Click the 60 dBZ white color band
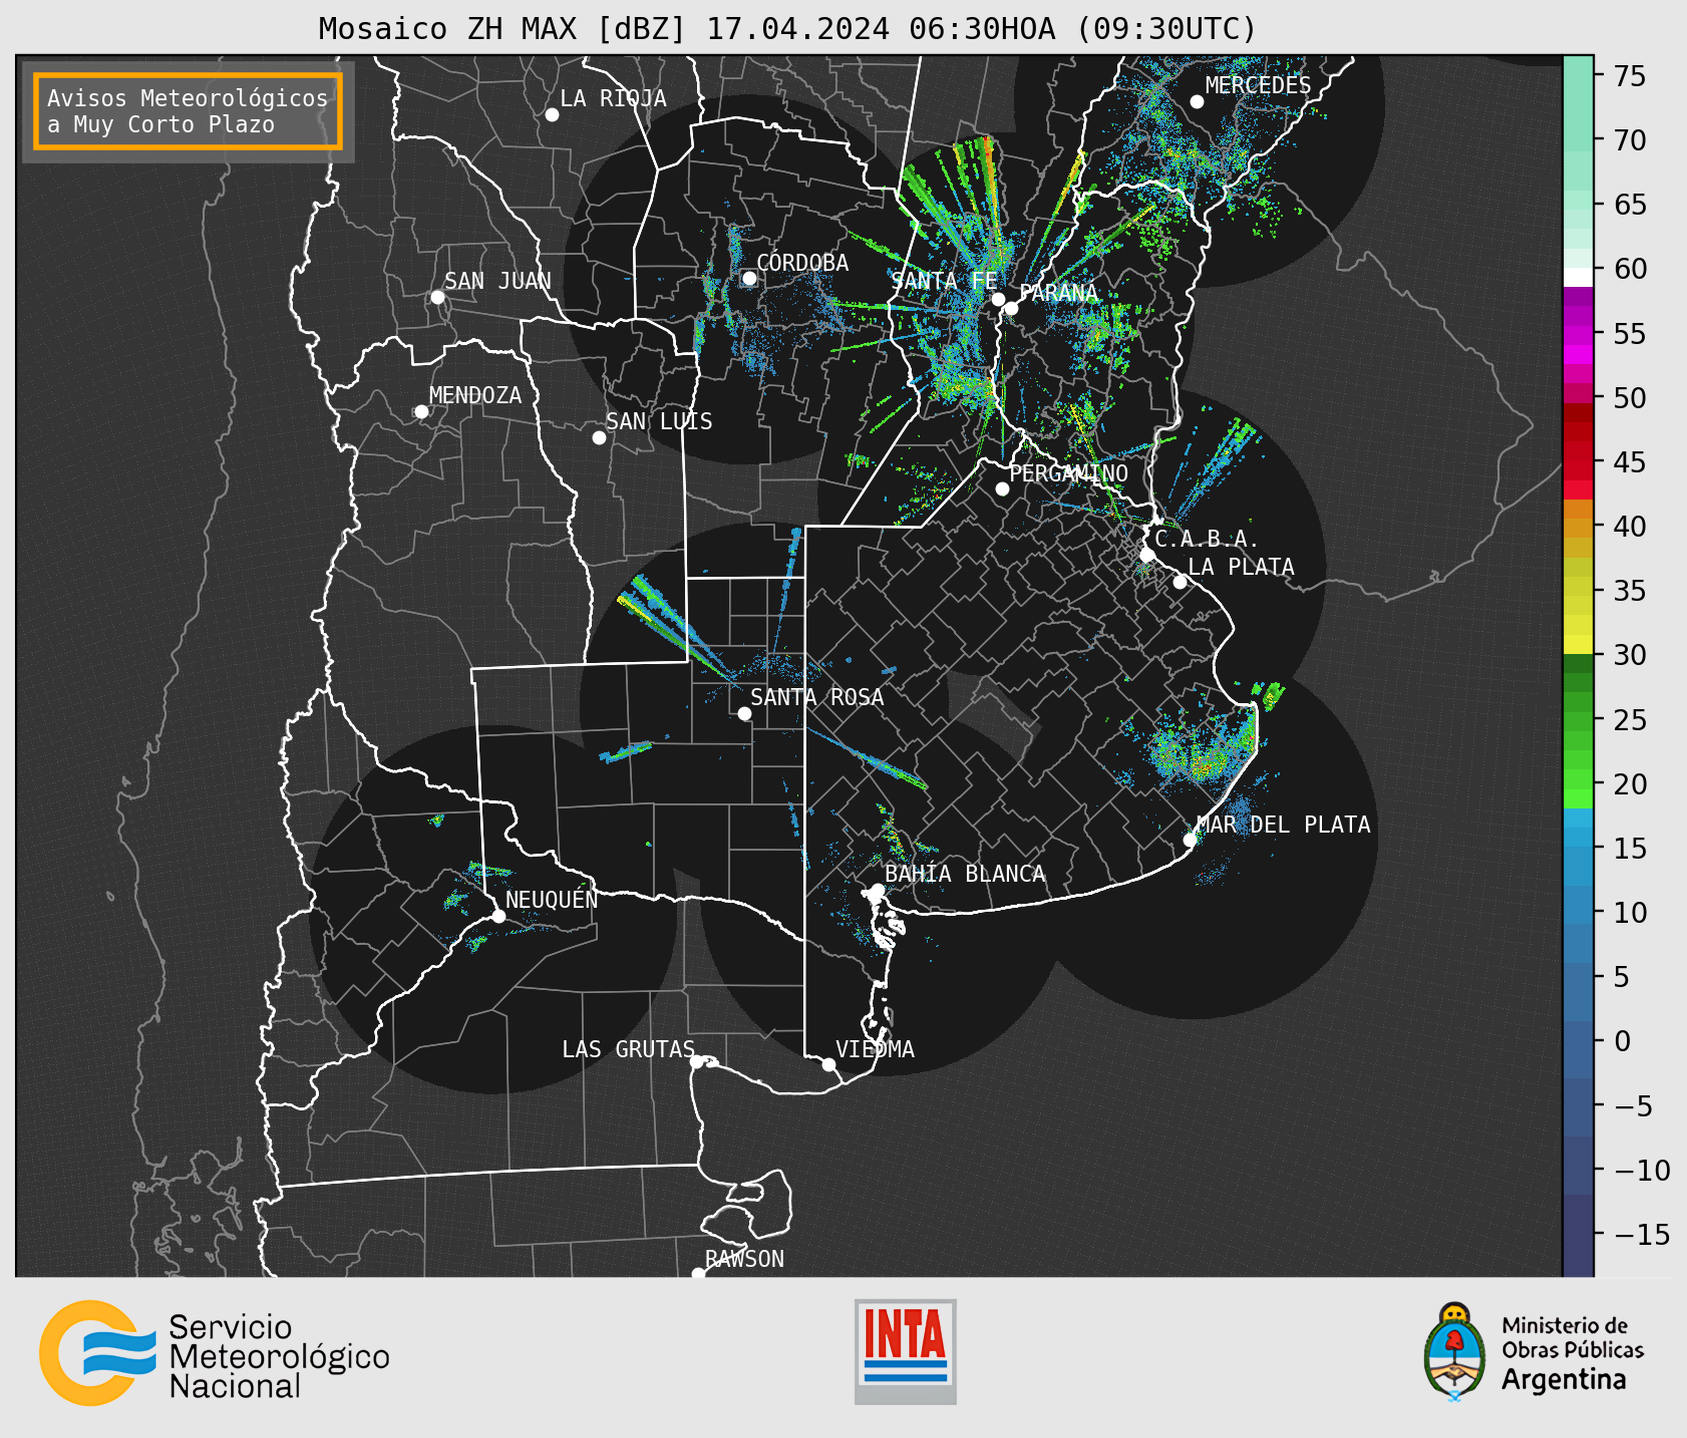The width and height of the screenshot is (1687, 1438). coord(1578,277)
